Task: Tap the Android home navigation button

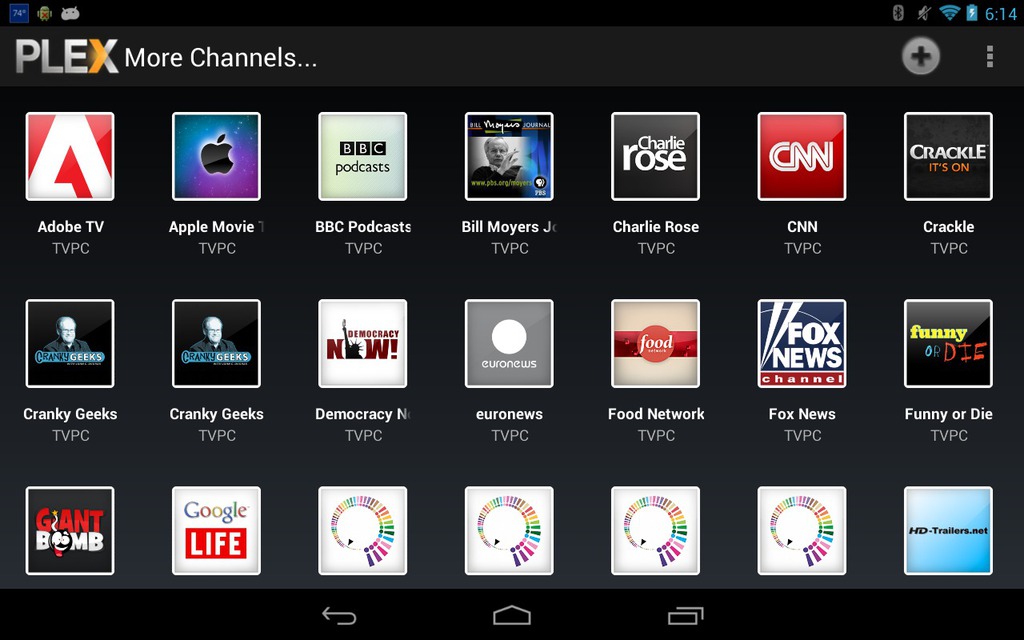Action: coord(512,615)
